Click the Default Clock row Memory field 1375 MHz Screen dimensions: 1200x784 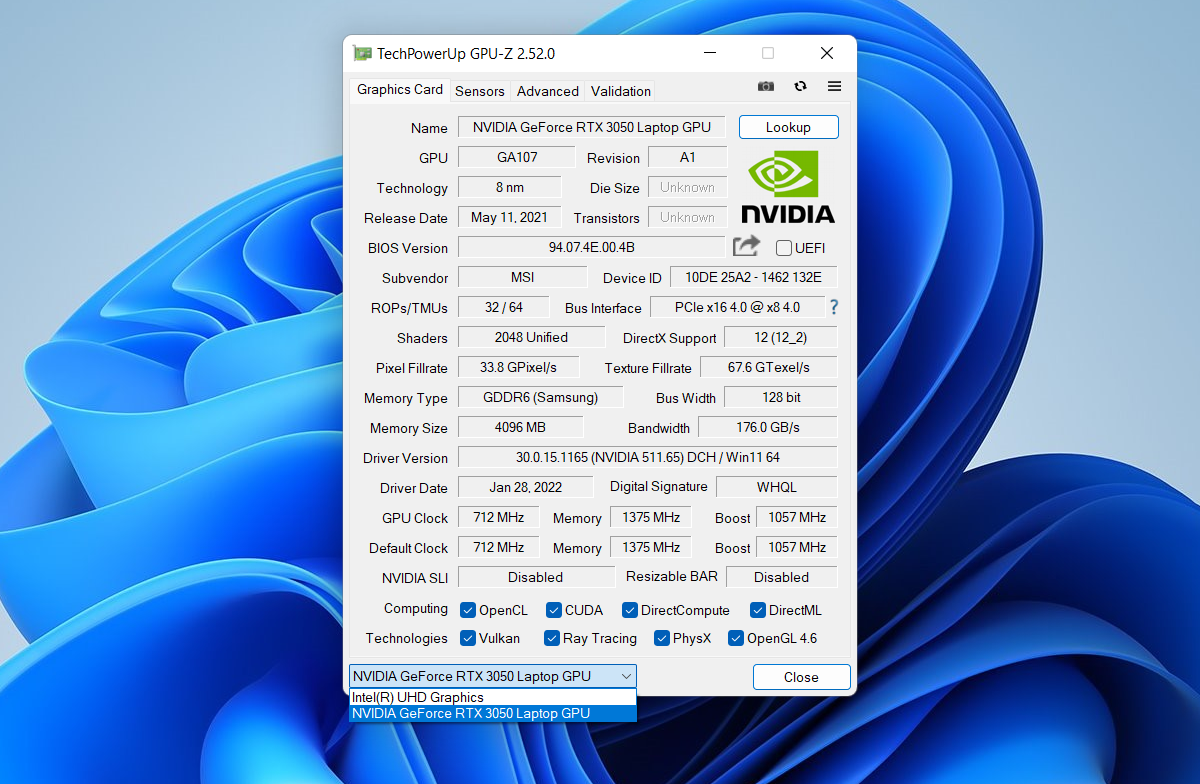[652, 547]
